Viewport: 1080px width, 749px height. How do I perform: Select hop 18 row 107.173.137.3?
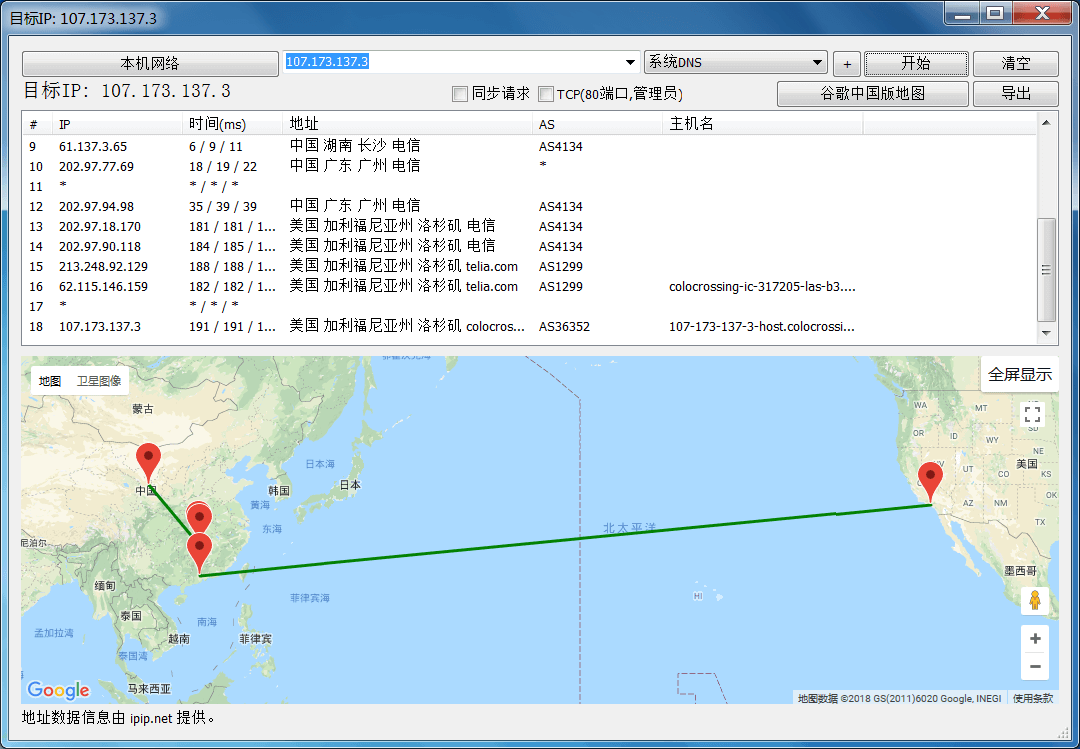tap(100, 327)
